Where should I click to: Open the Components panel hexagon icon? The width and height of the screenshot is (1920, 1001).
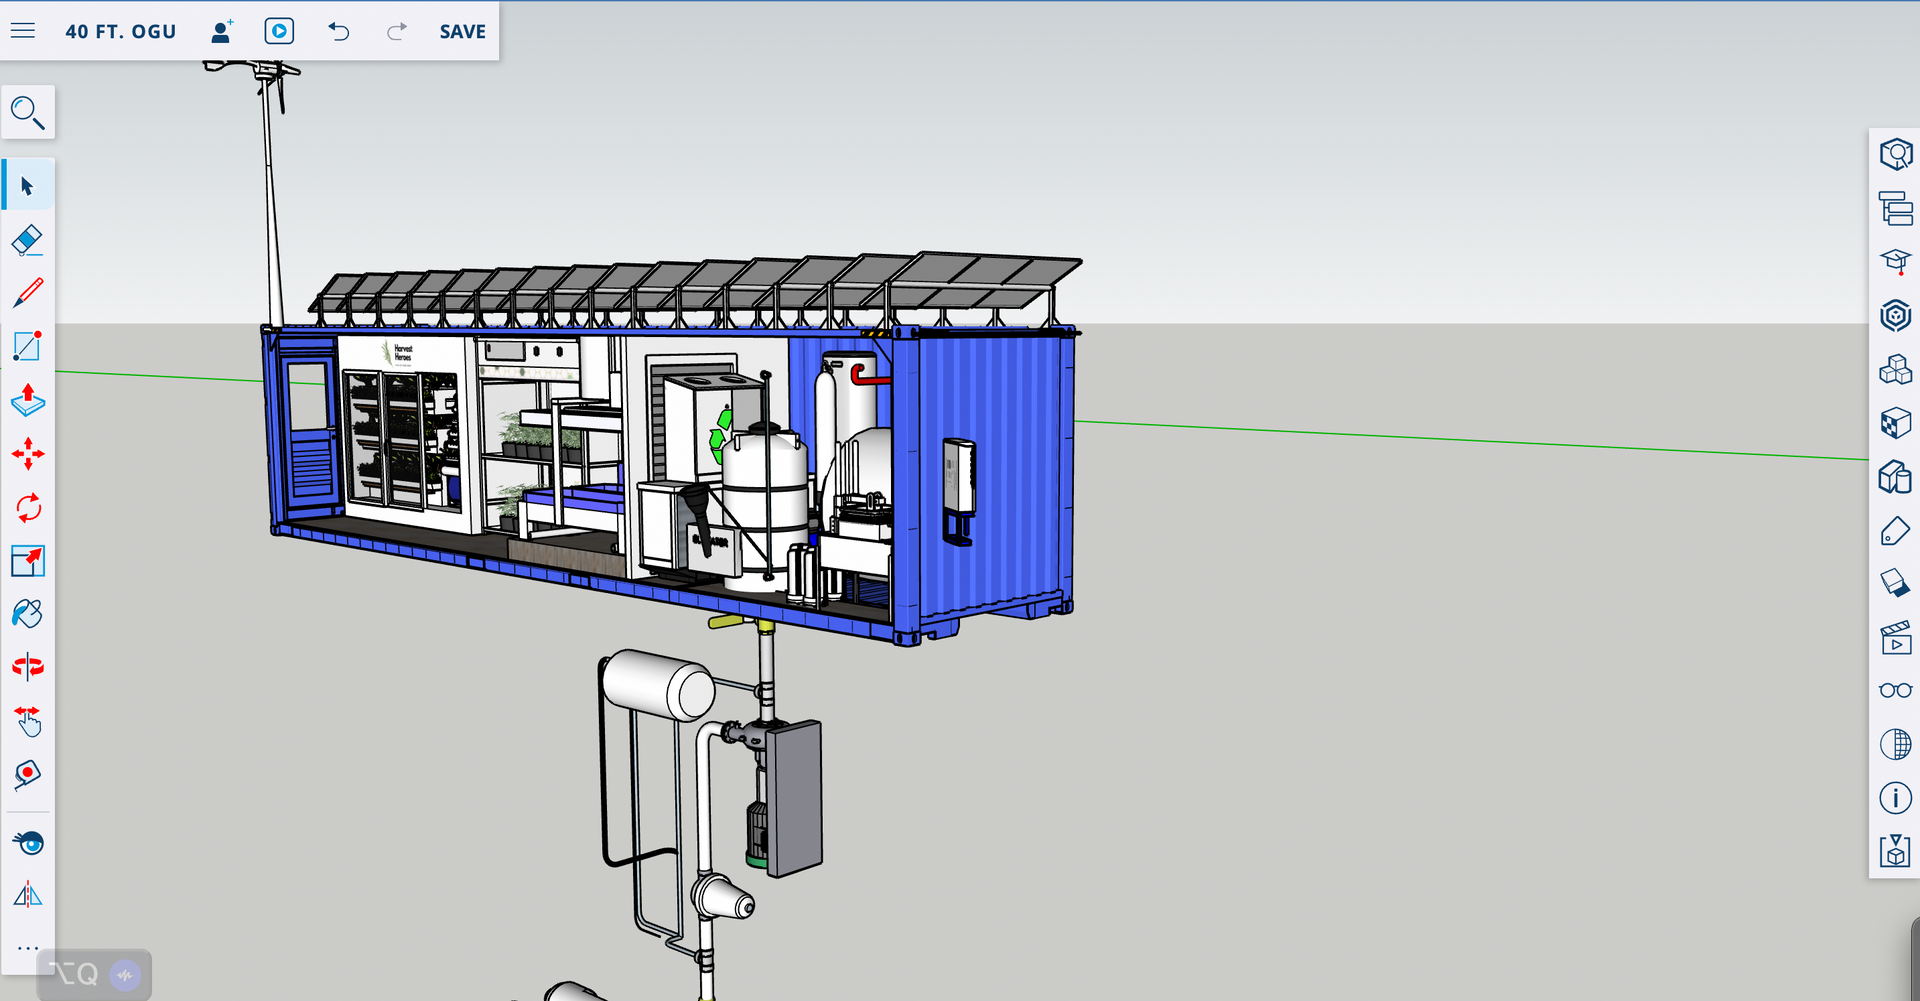(x=1896, y=316)
